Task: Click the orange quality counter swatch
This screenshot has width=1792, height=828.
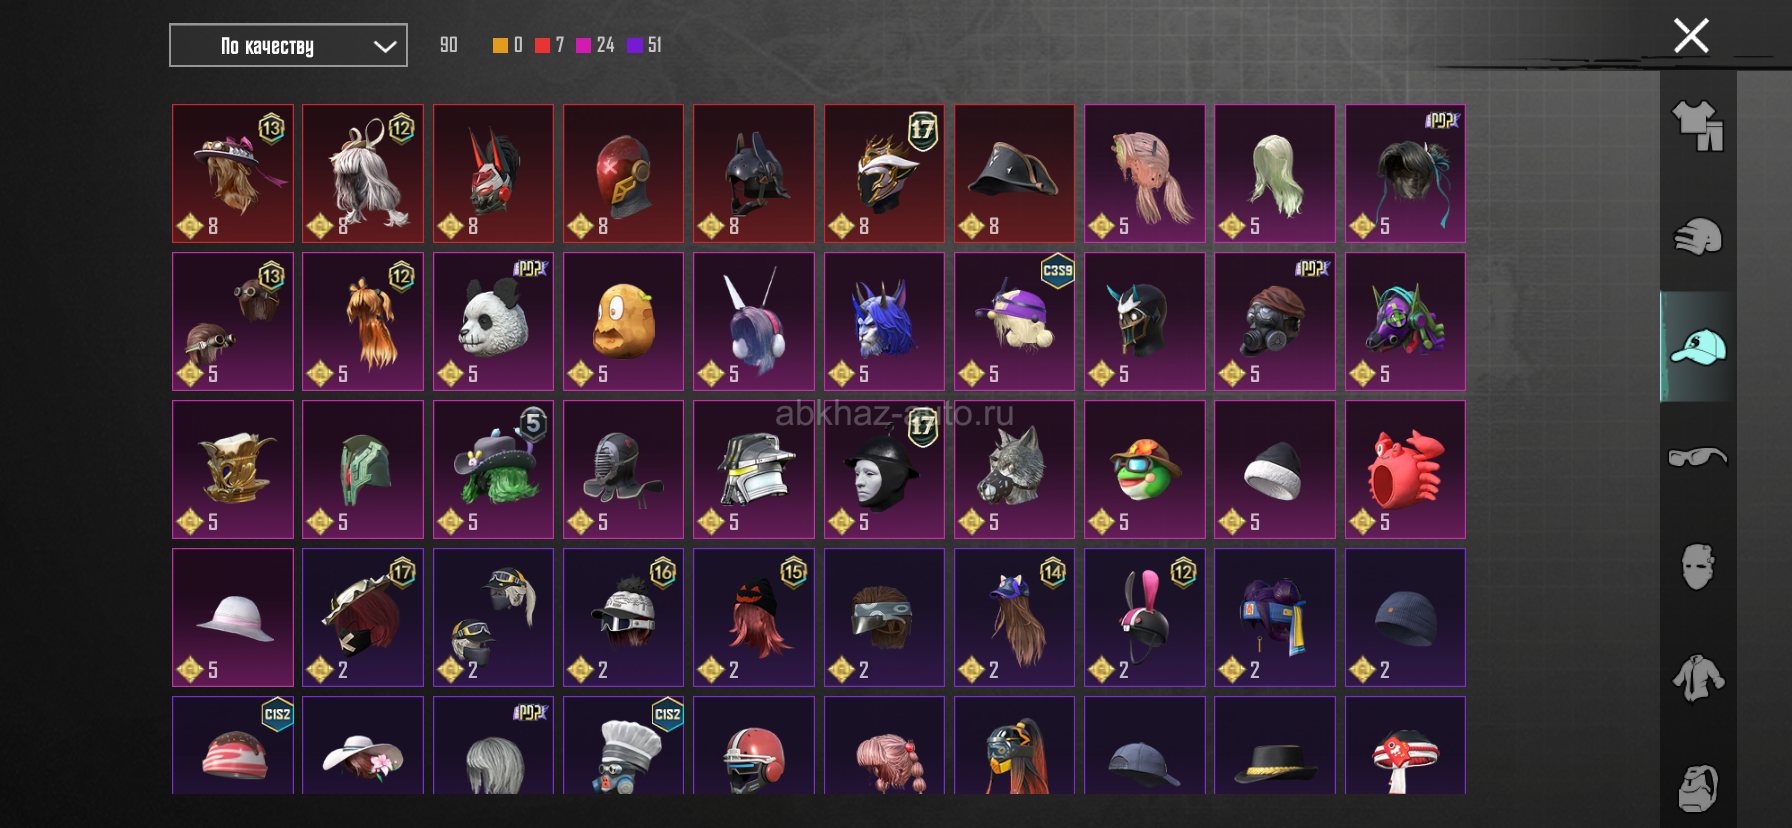Action: (500, 45)
